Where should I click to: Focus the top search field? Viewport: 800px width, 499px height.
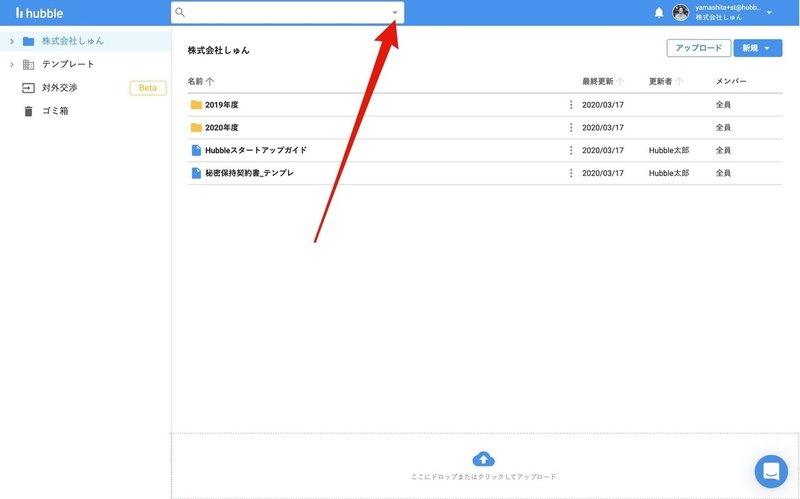point(287,12)
